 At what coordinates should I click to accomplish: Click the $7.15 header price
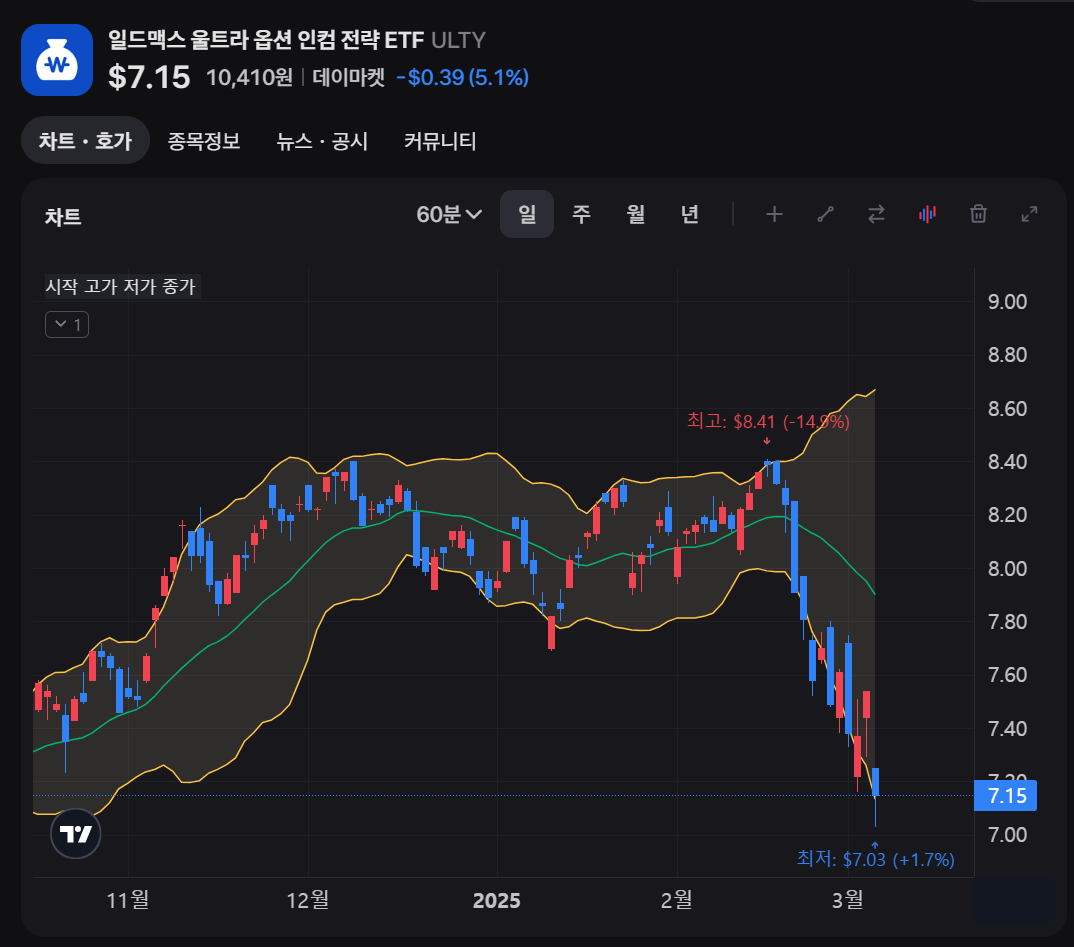point(149,77)
